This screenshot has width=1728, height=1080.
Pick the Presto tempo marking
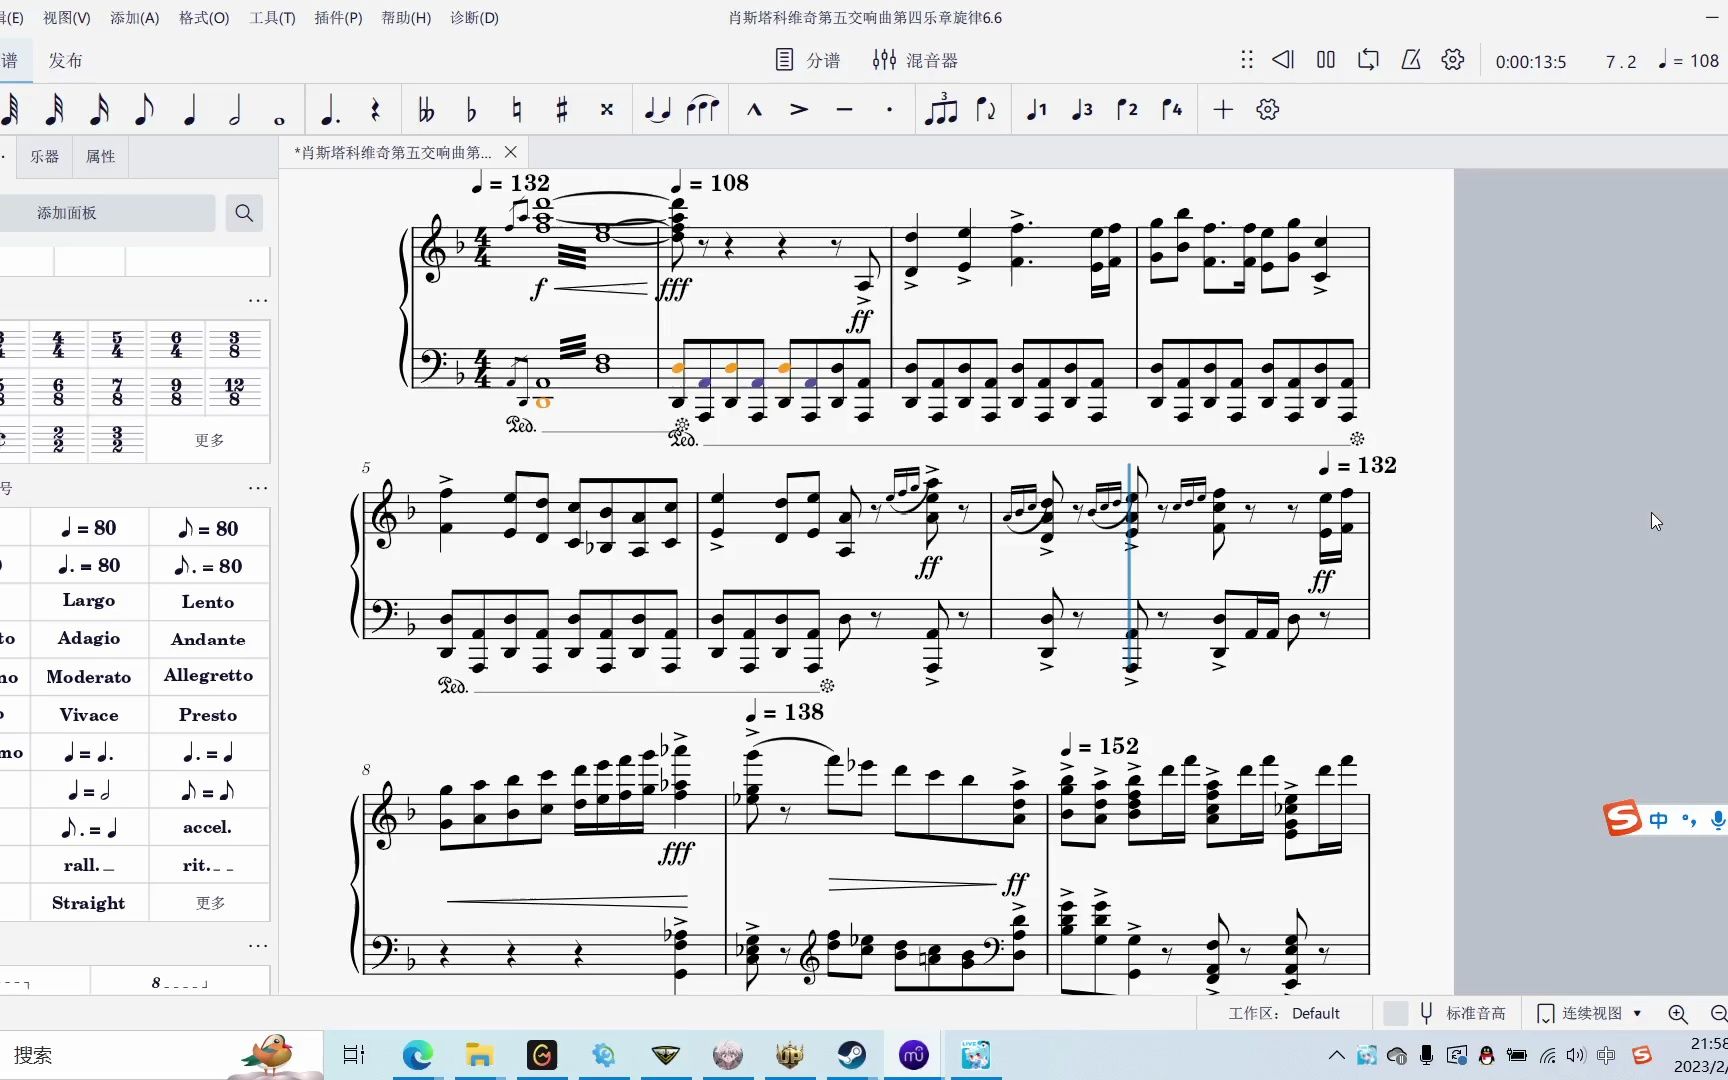(x=208, y=715)
